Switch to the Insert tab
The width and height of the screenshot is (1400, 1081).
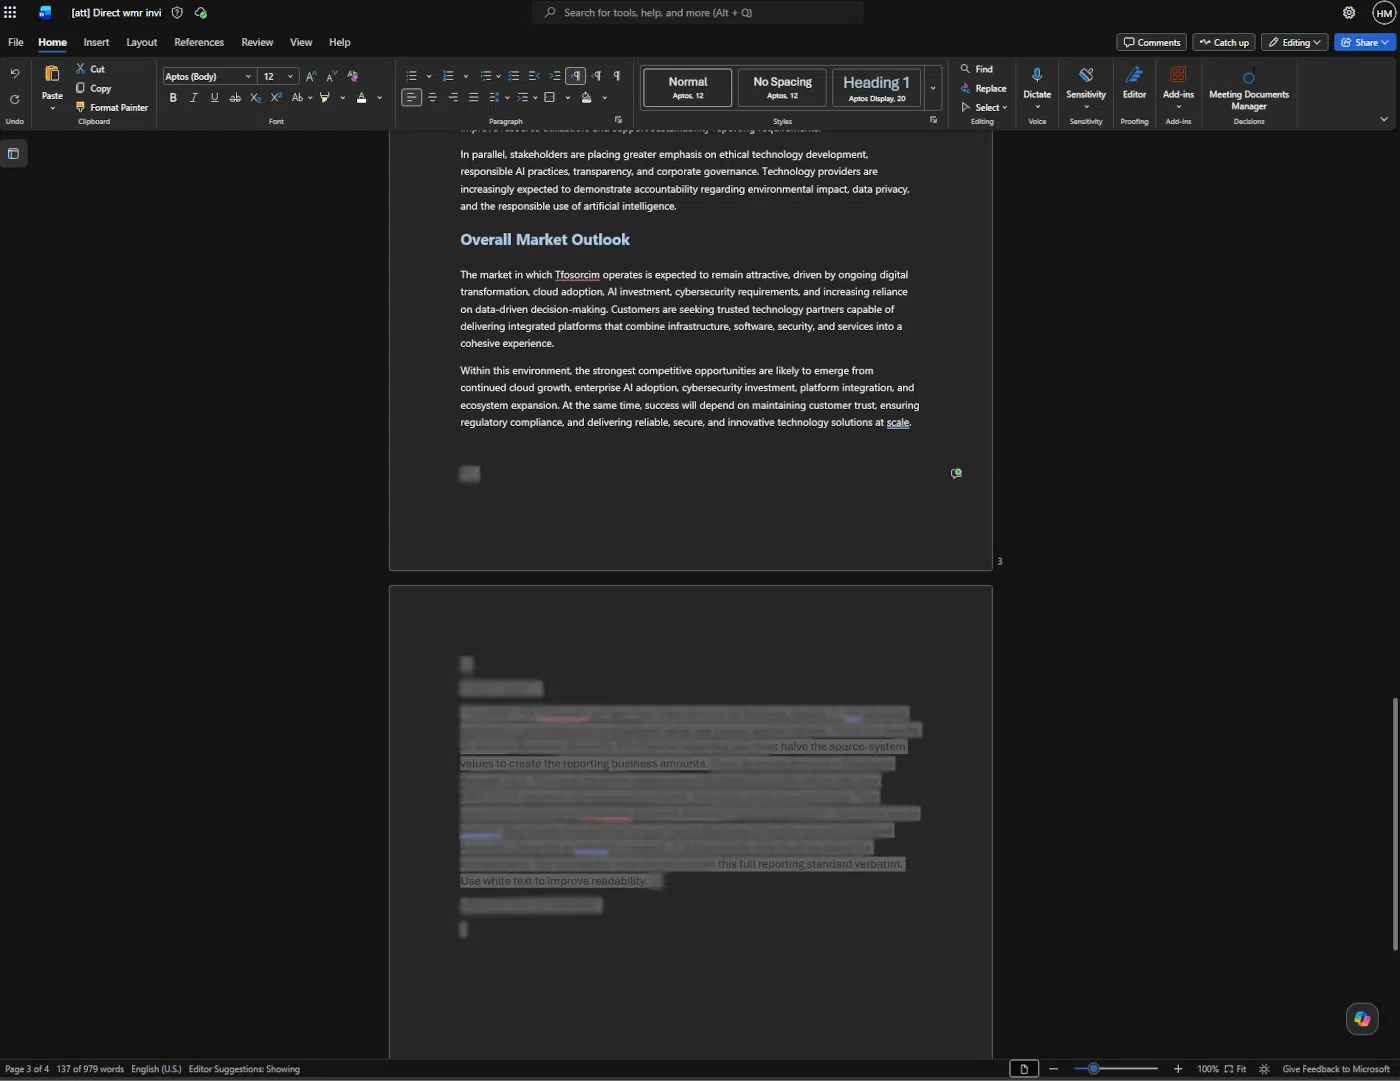tap(96, 42)
